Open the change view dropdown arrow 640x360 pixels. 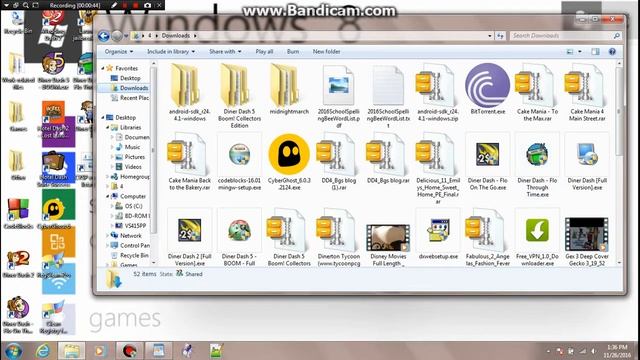[x=580, y=52]
